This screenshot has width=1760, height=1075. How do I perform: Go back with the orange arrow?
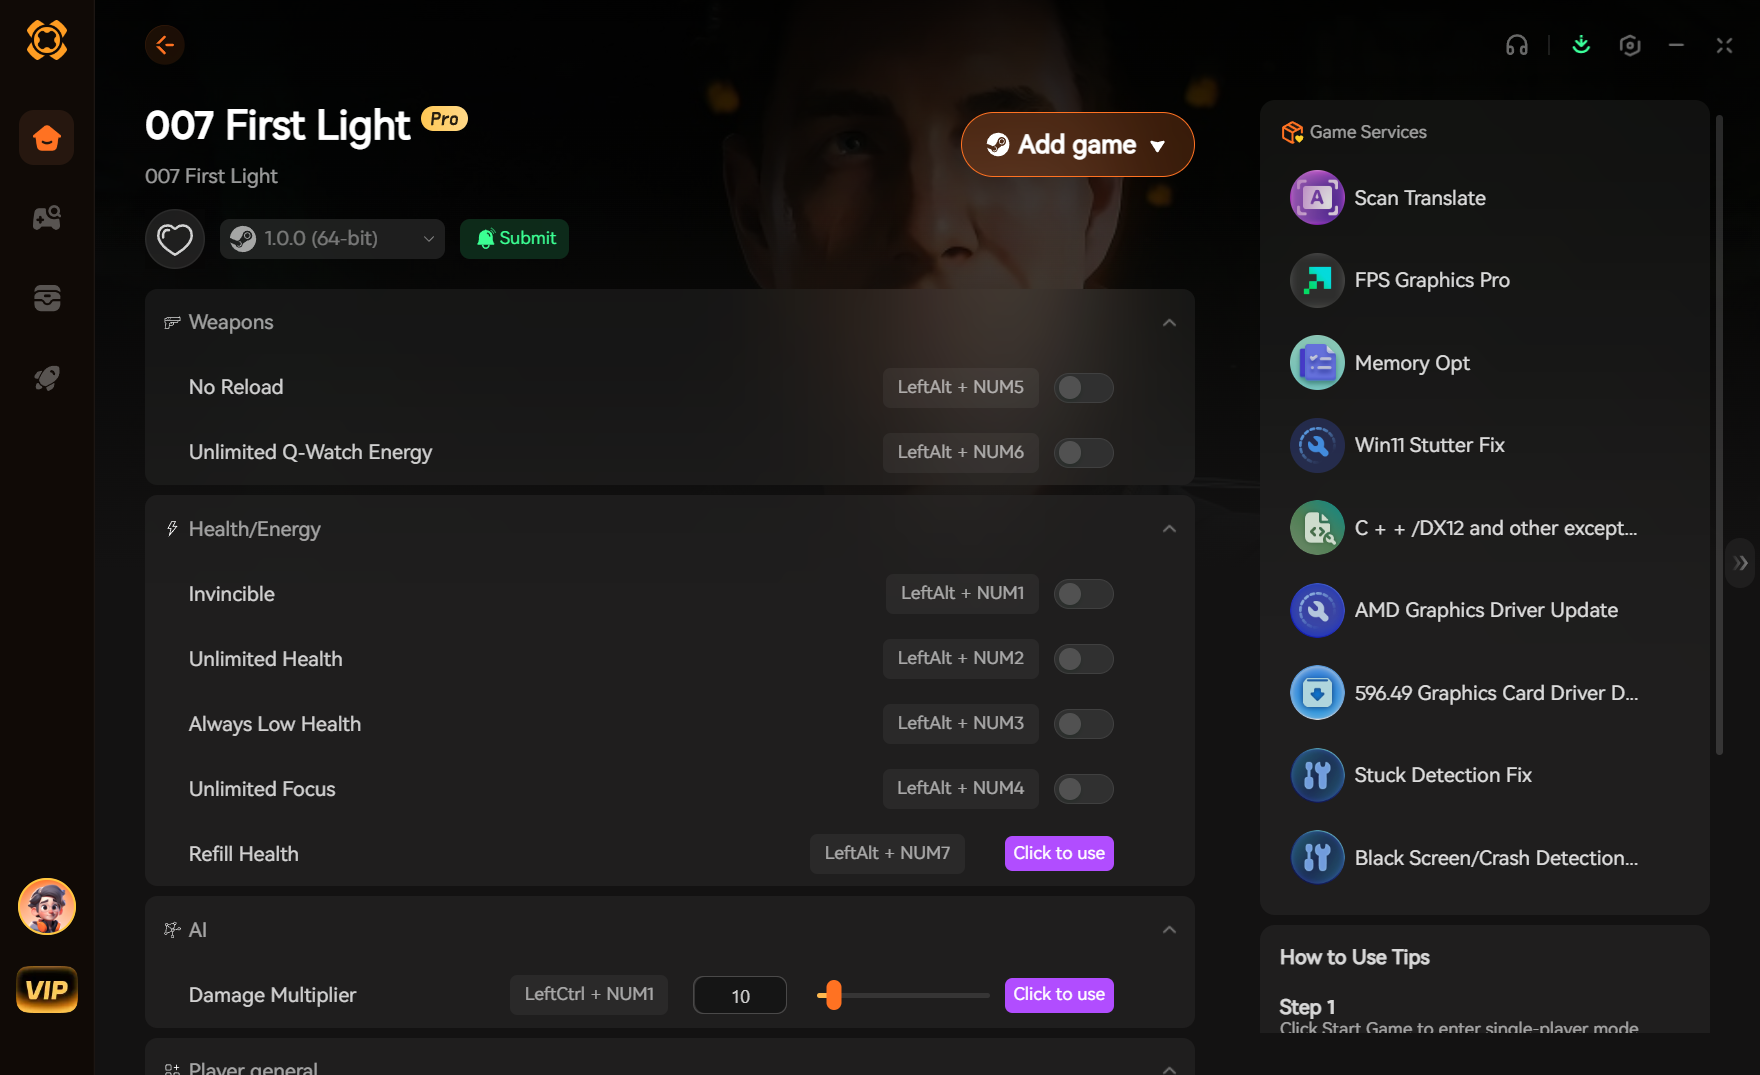(x=165, y=45)
